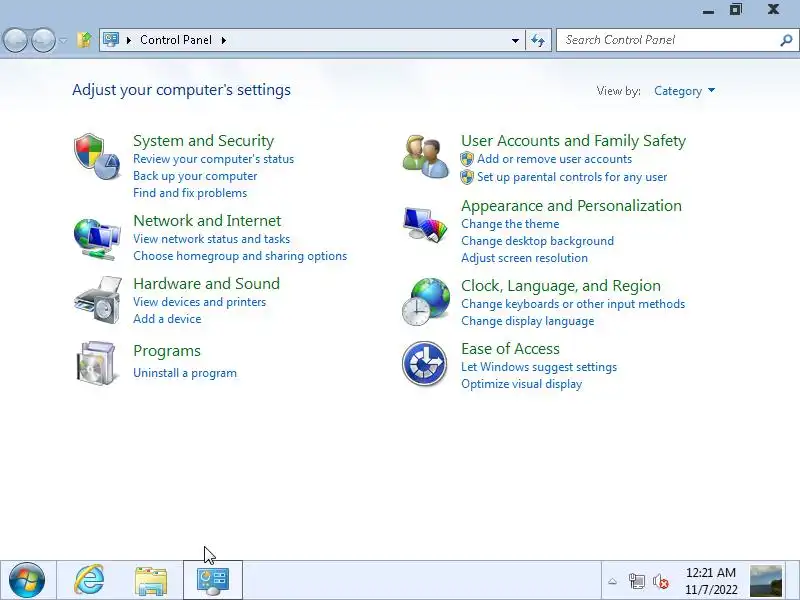Click the Forward navigation arrow button
This screenshot has height=600, width=800.
43,40
